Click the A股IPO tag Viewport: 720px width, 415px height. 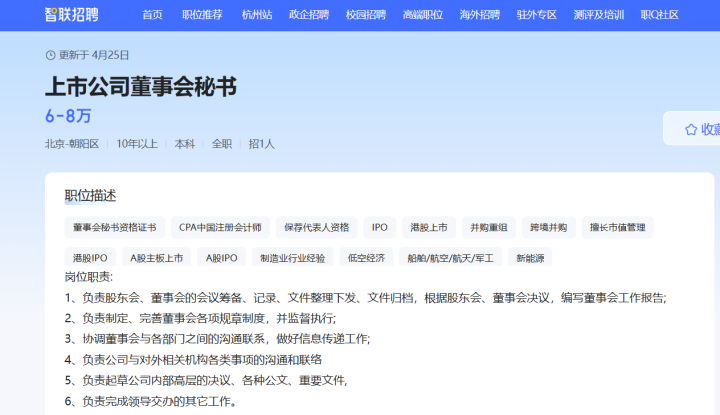click(222, 257)
